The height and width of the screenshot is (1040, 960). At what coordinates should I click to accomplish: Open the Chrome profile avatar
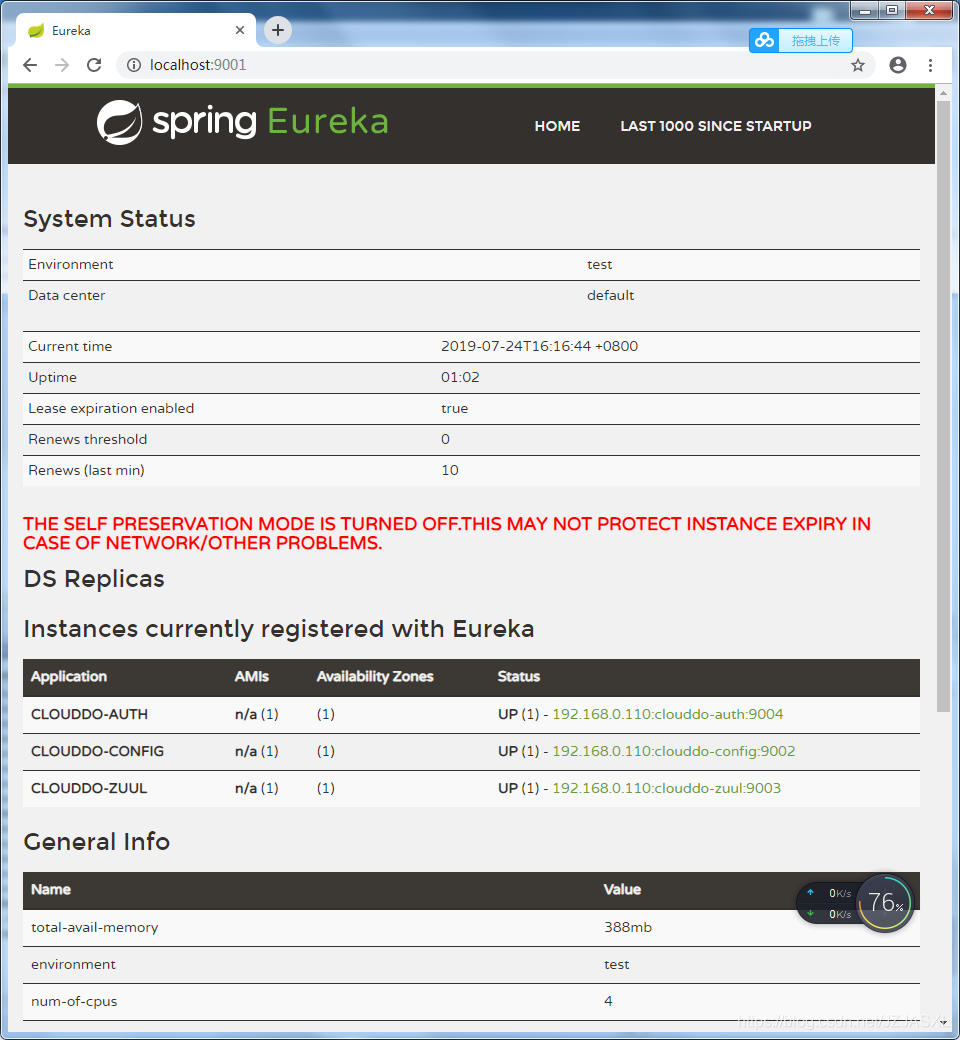898,65
